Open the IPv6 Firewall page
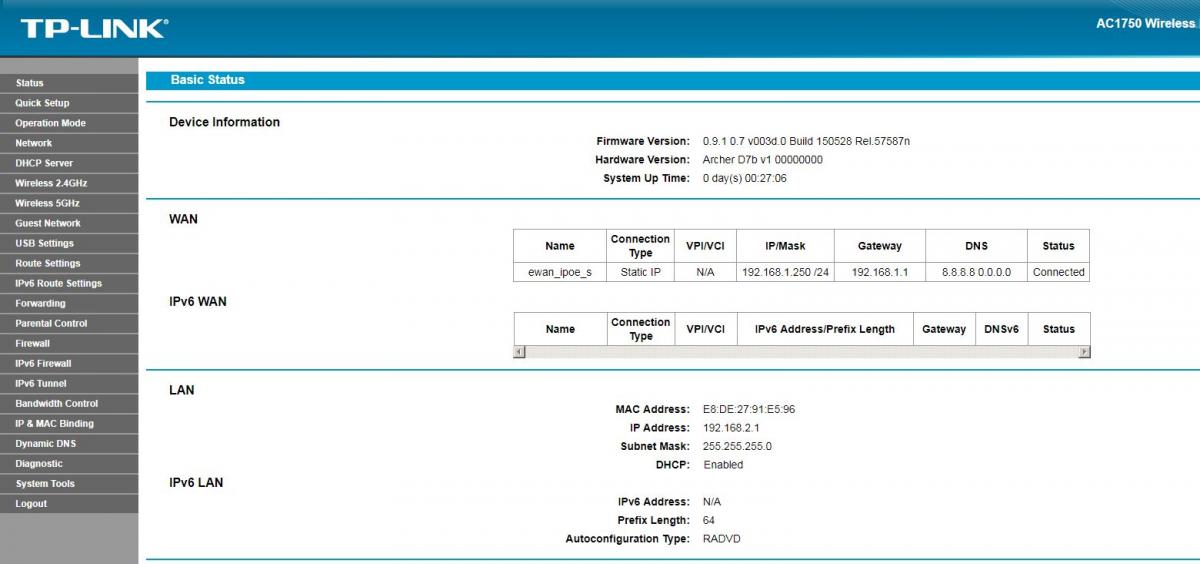The image size is (1200, 564). pos(69,363)
